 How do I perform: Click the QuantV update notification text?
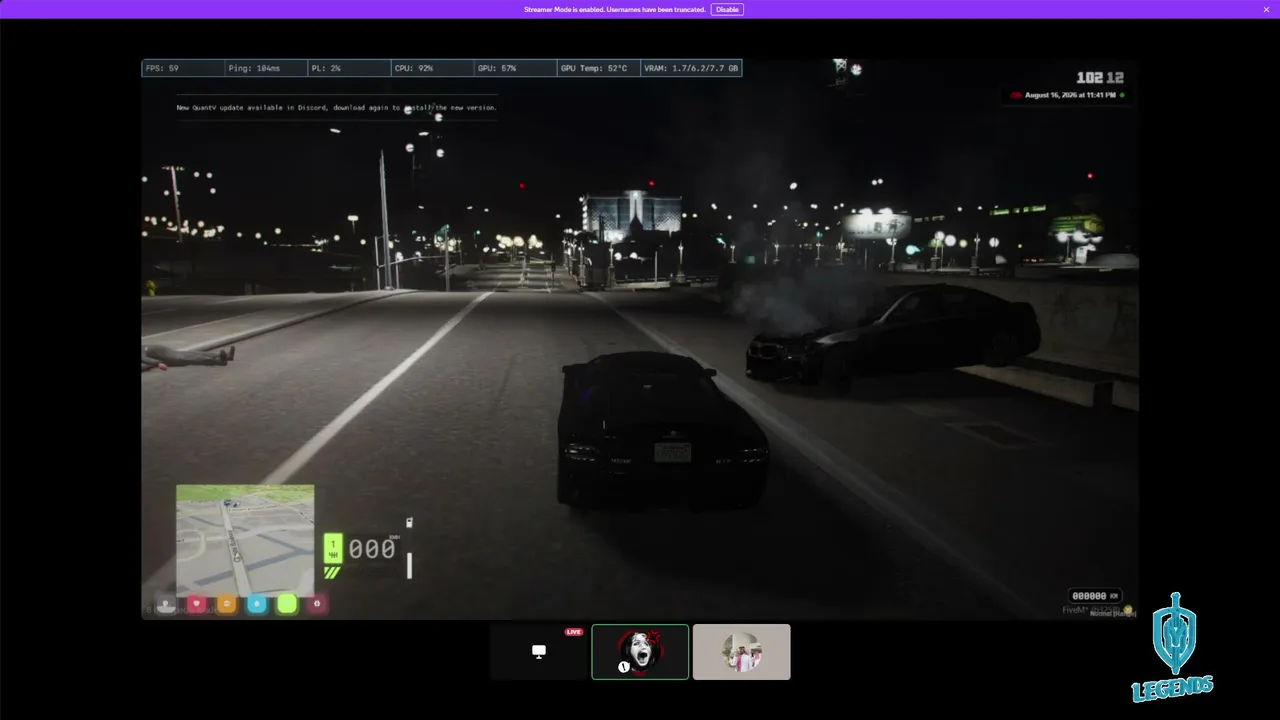tap(337, 107)
